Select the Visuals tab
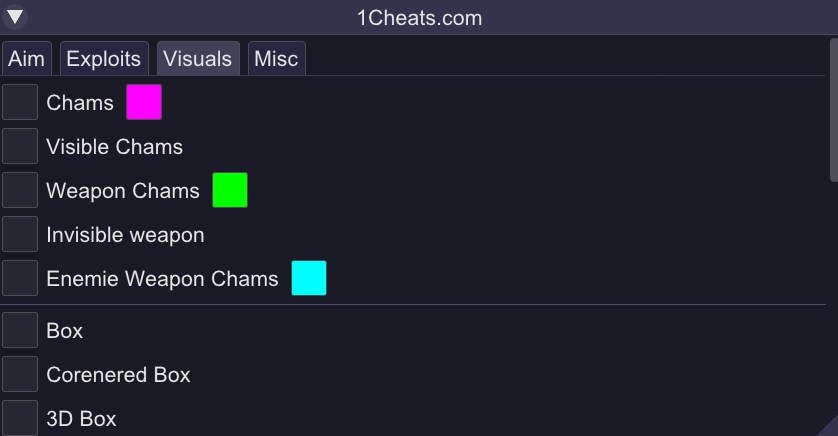This screenshot has height=436, width=838. coord(197,59)
